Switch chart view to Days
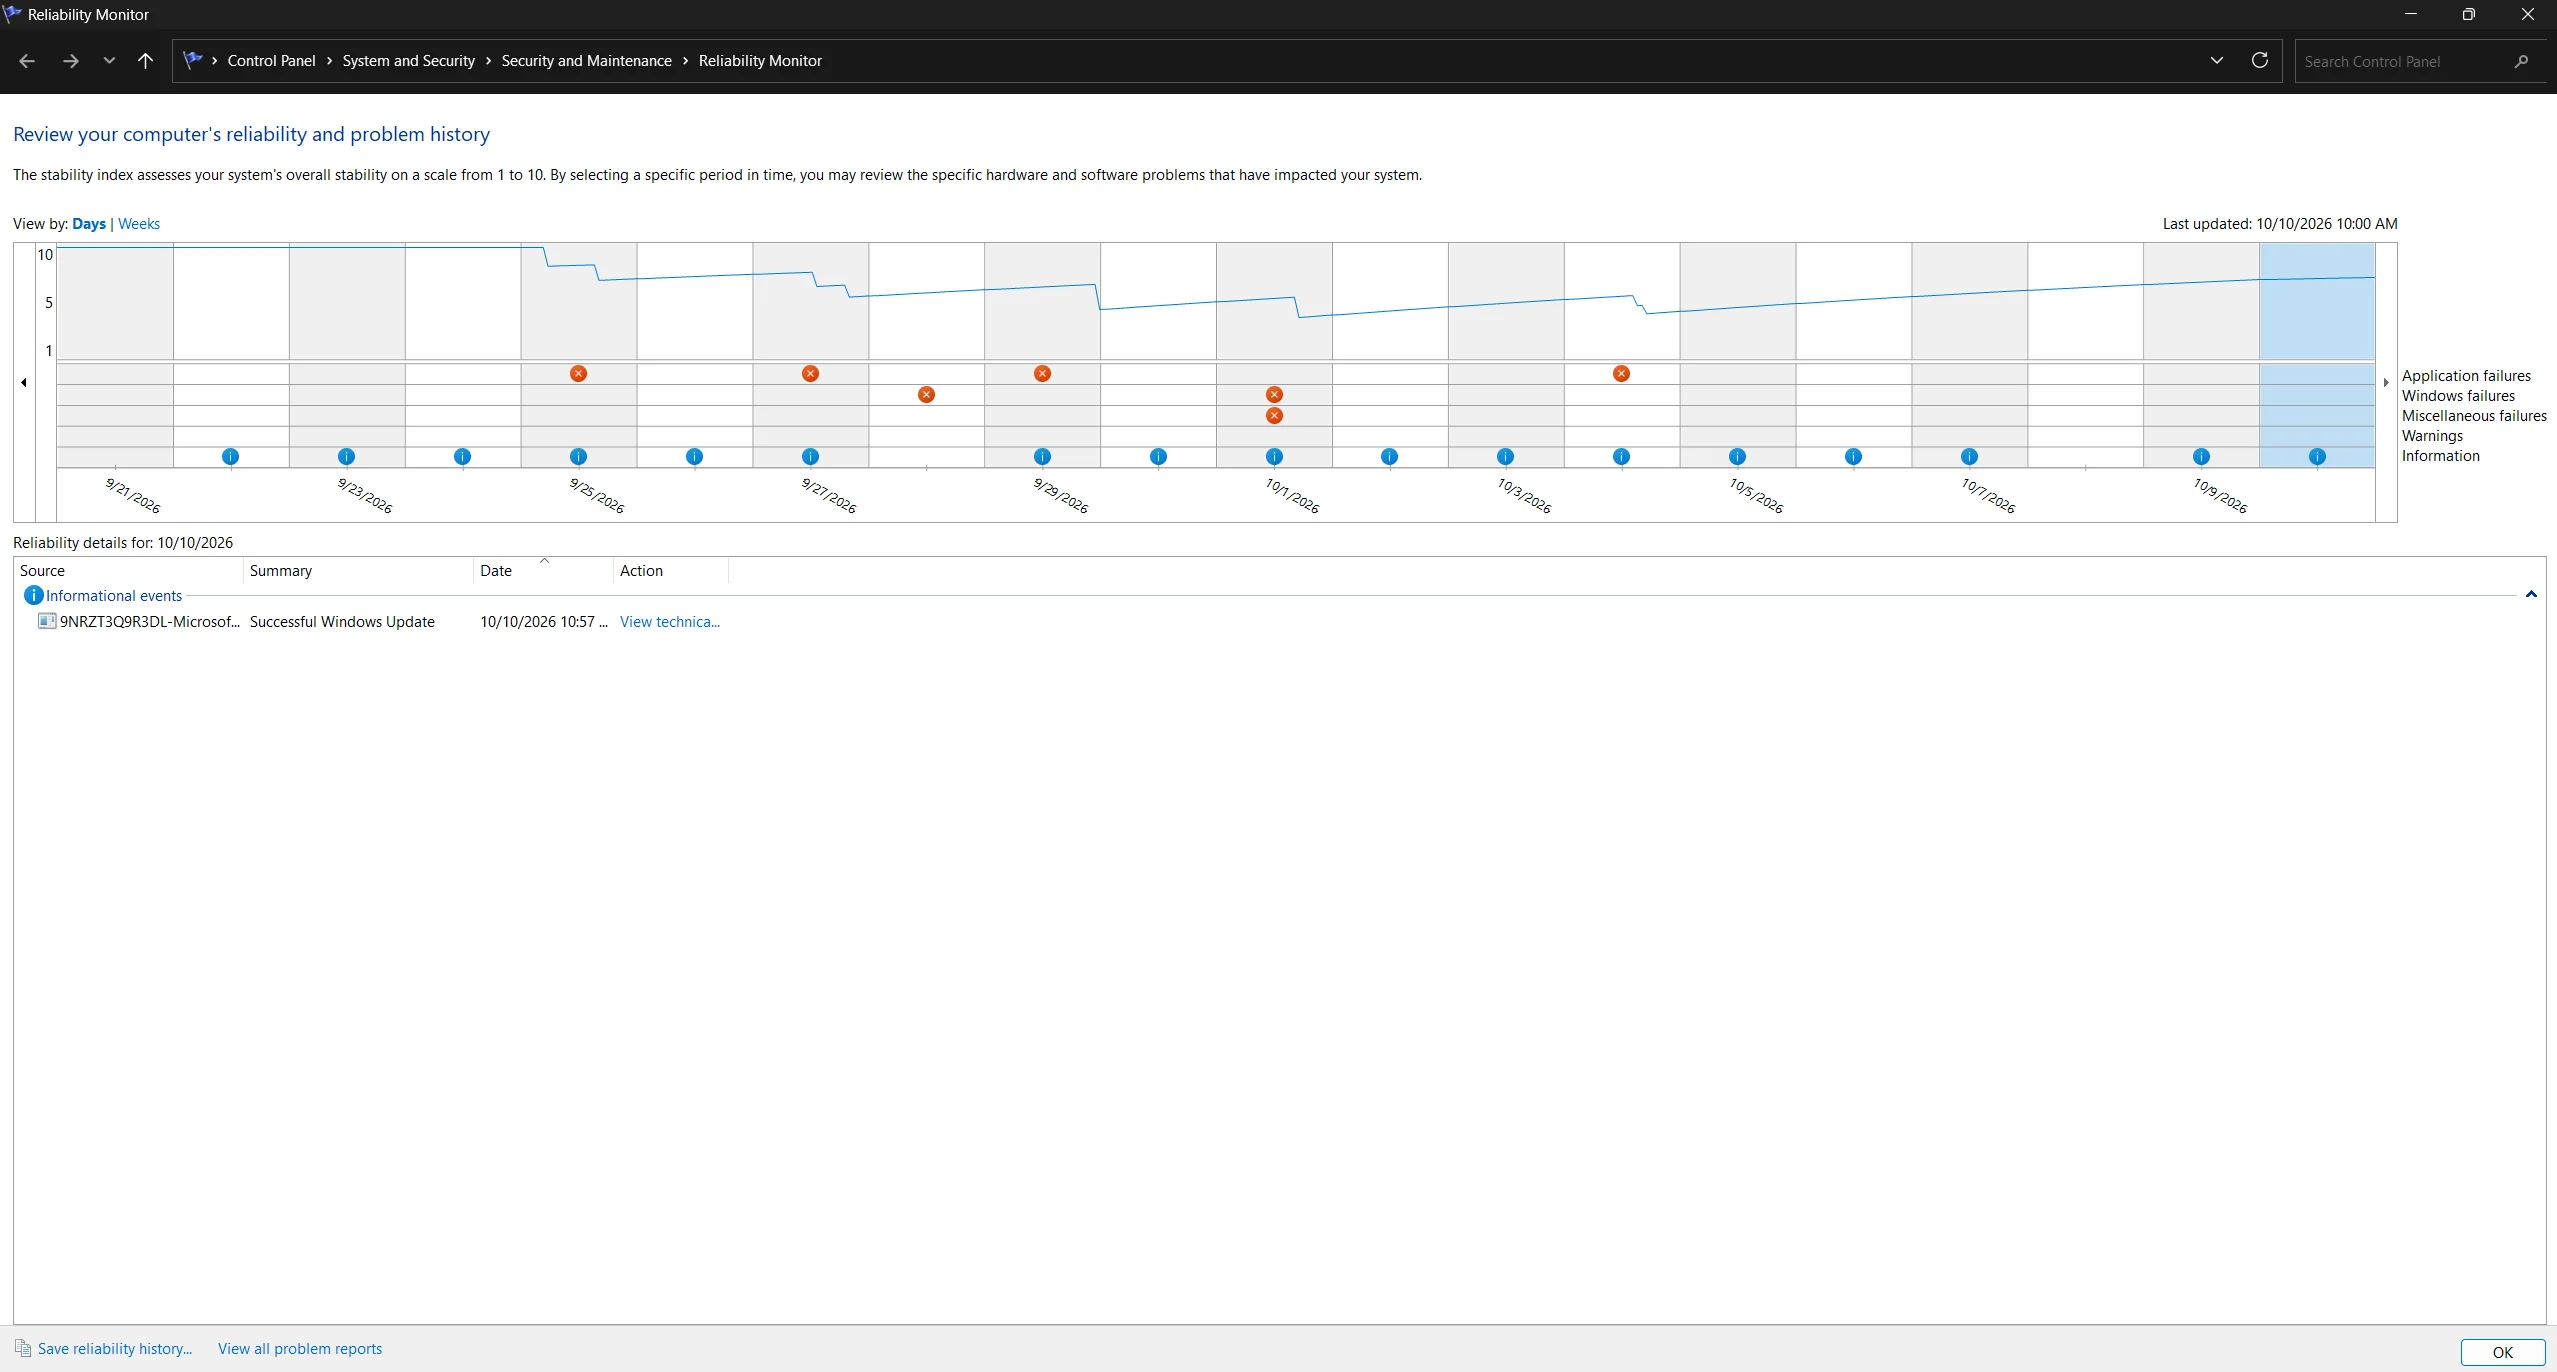 pyautogui.click(x=89, y=224)
